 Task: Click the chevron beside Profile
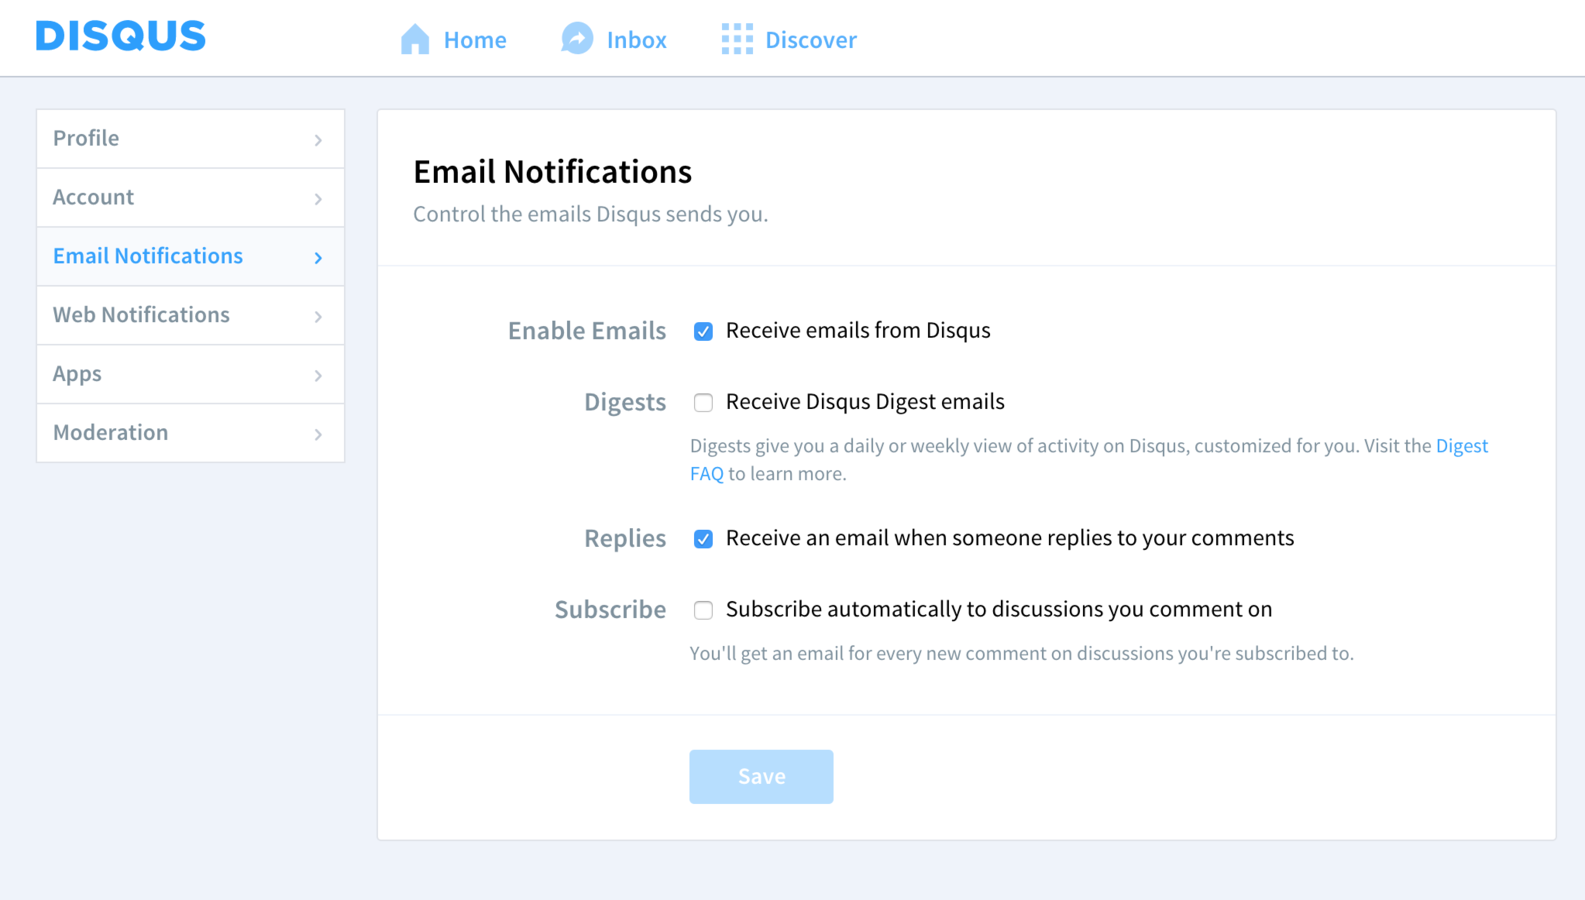(318, 140)
